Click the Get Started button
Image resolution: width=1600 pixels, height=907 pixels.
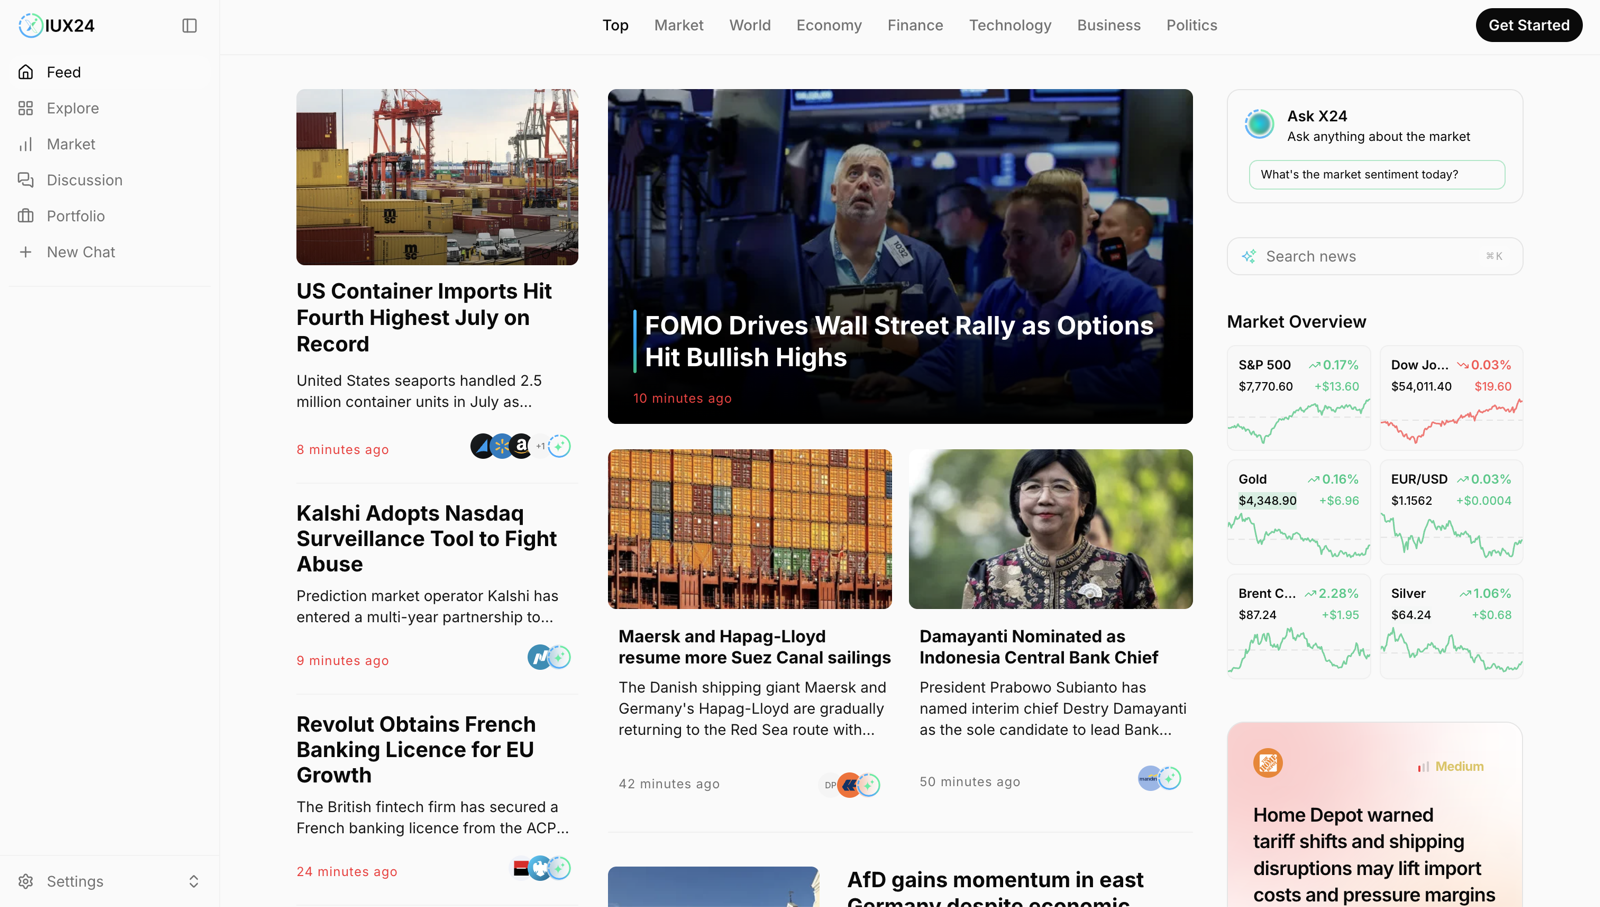pyautogui.click(x=1529, y=25)
